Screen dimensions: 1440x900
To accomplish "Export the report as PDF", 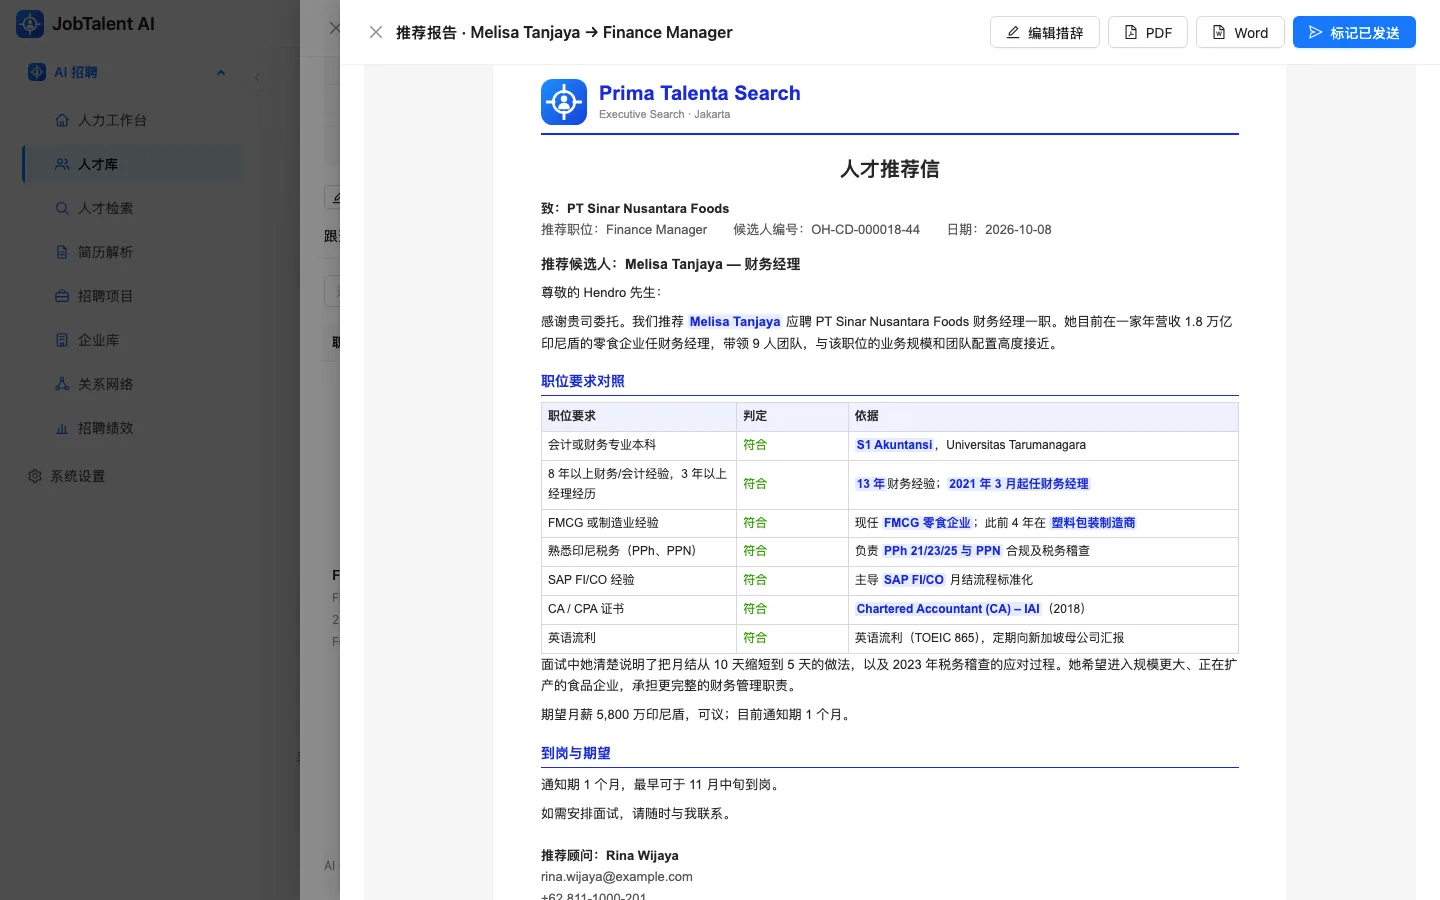I will (1147, 32).
